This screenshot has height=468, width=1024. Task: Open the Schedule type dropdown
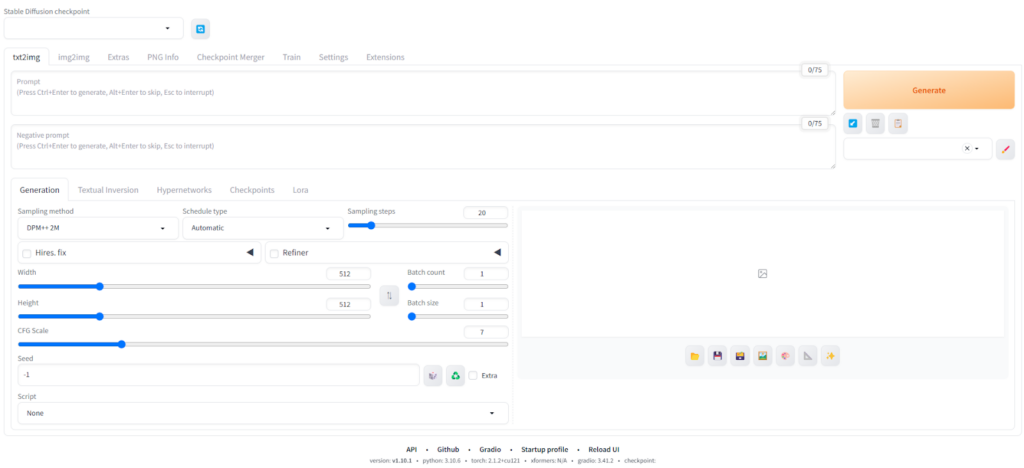tap(263, 228)
